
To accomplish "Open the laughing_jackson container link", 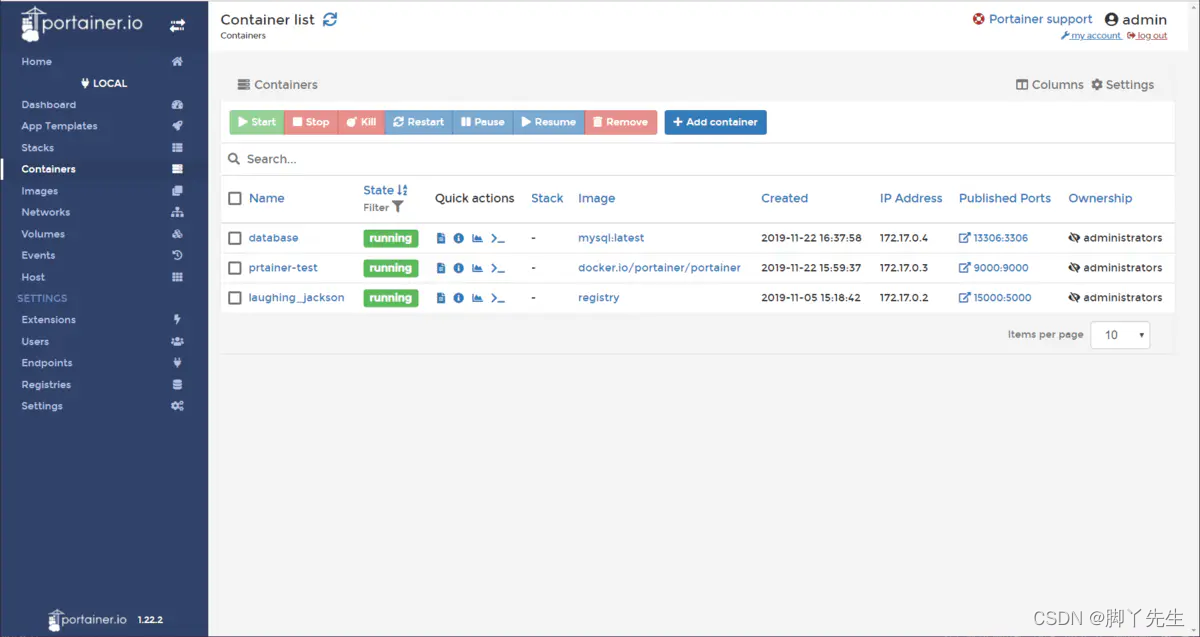I will pyautogui.click(x=297, y=298).
